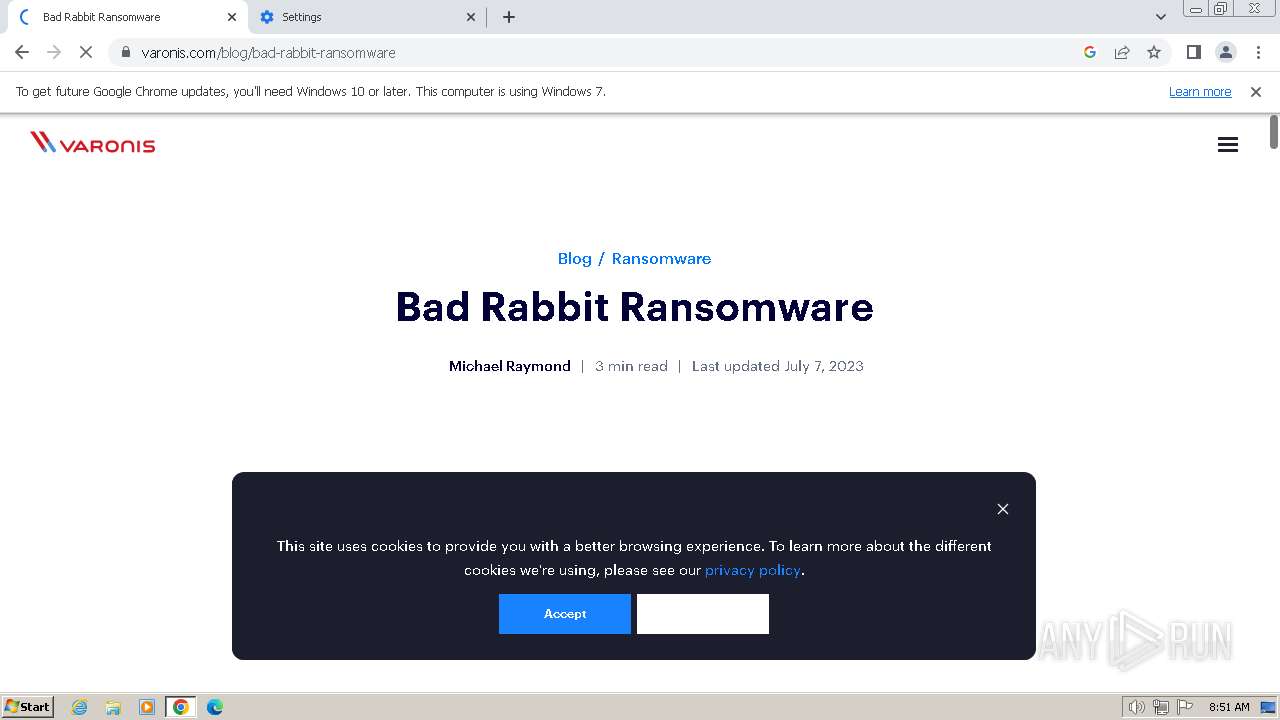Click the Varonis logo
The height and width of the screenshot is (720, 1280).
(93, 143)
